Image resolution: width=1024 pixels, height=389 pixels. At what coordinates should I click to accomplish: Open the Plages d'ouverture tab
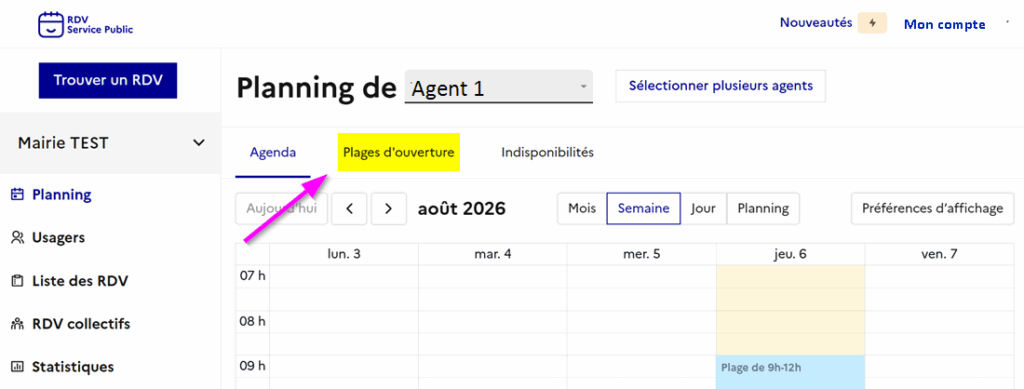(x=398, y=153)
